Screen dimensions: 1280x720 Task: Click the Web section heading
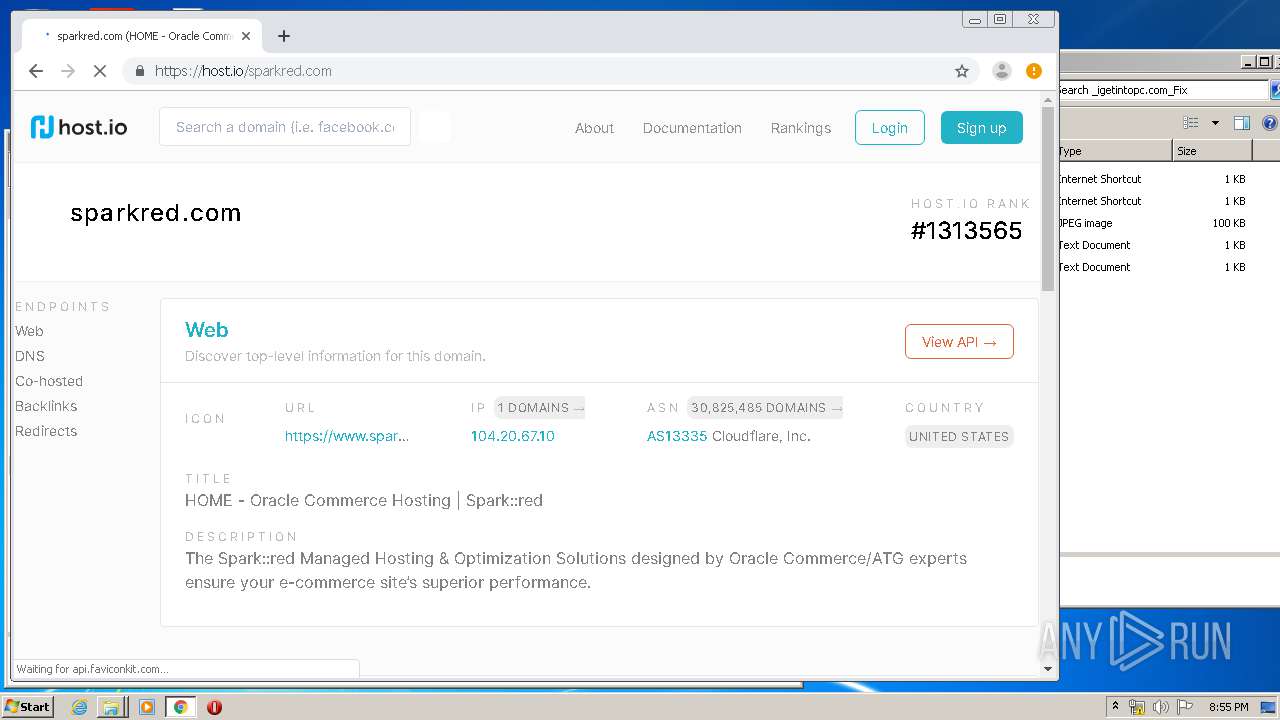click(x=207, y=330)
